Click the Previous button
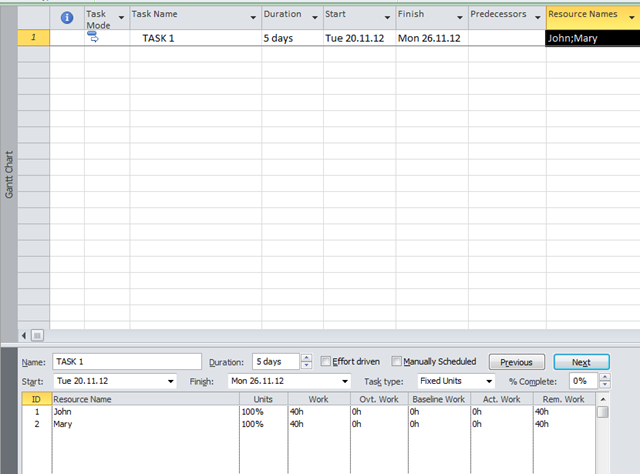This screenshot has width=640, height=474. [x=516, y=362]
